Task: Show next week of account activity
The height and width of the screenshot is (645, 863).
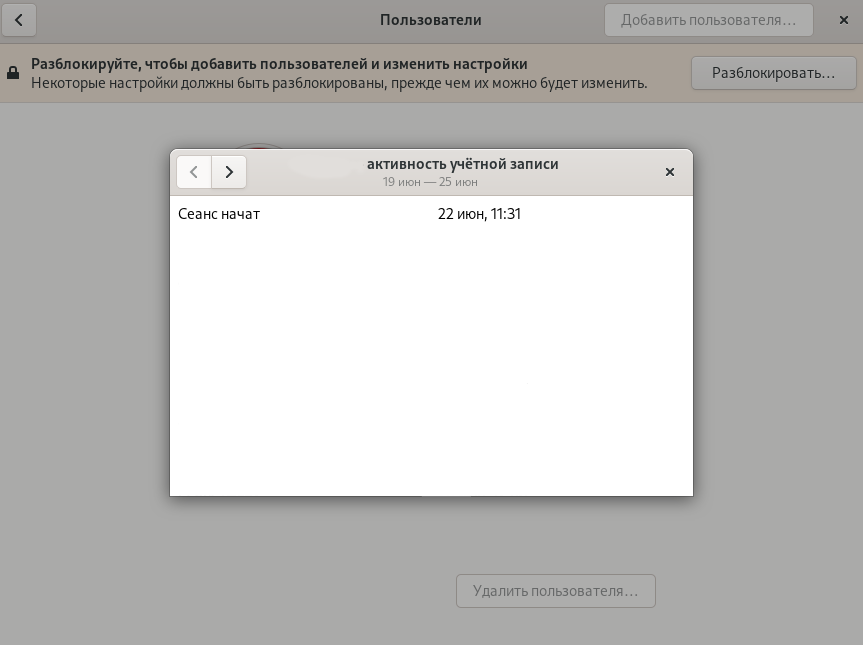Action: 229,172
